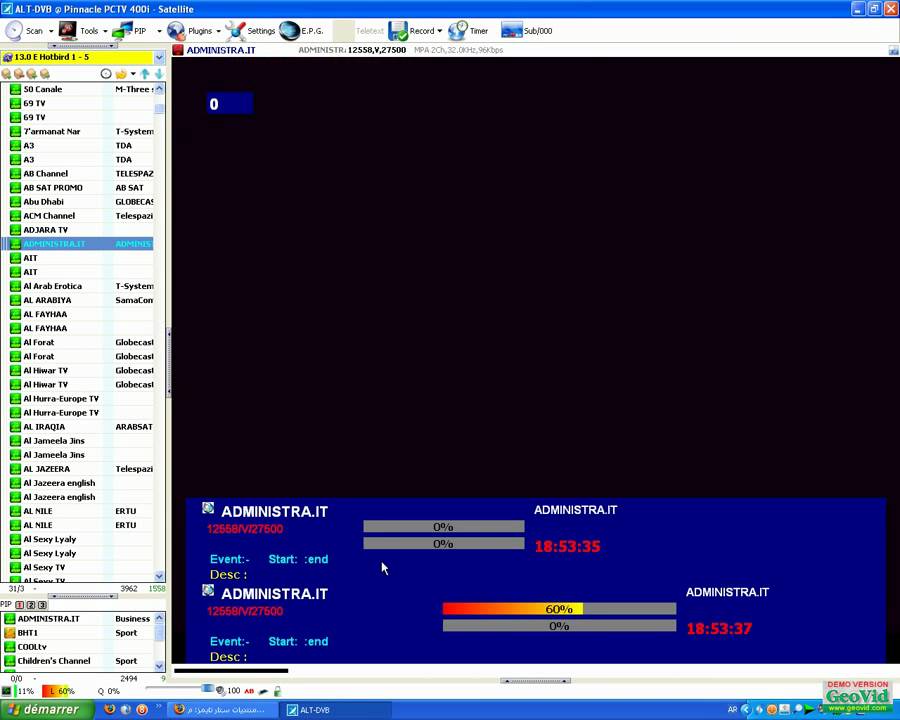
Task: Switch to PIP slot 1
Action: click(20, 605)
